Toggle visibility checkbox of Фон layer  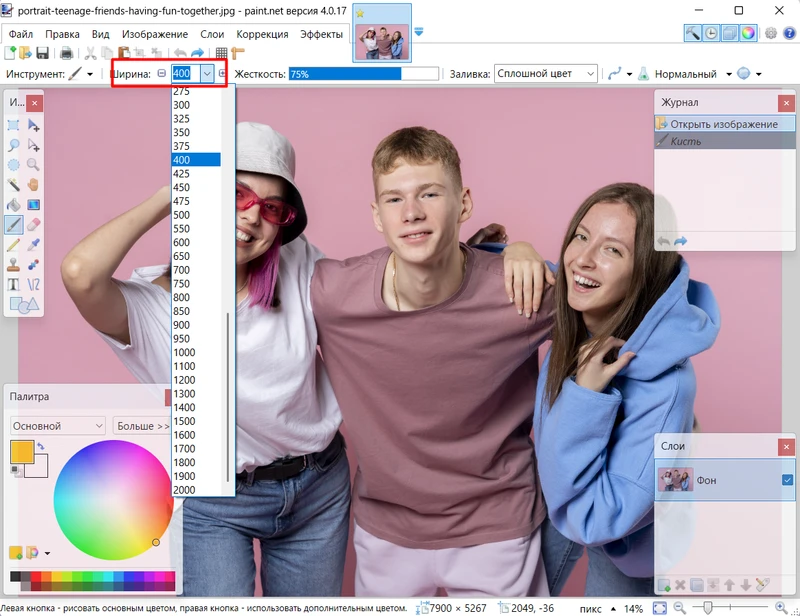[x=787, y=480]
